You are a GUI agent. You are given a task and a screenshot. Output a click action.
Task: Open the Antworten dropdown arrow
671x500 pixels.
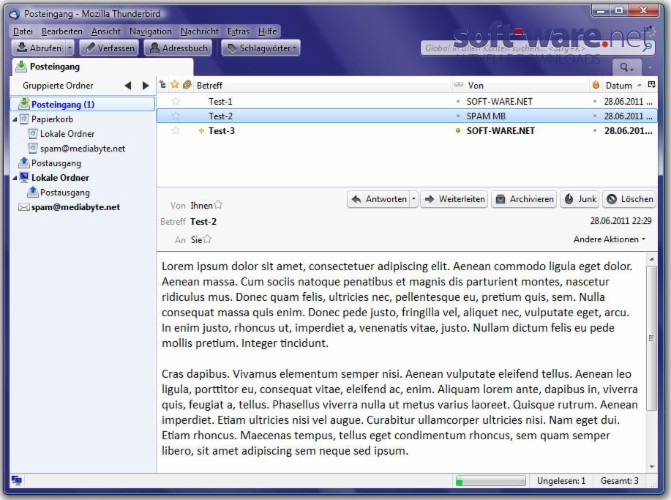coord(414,199)
